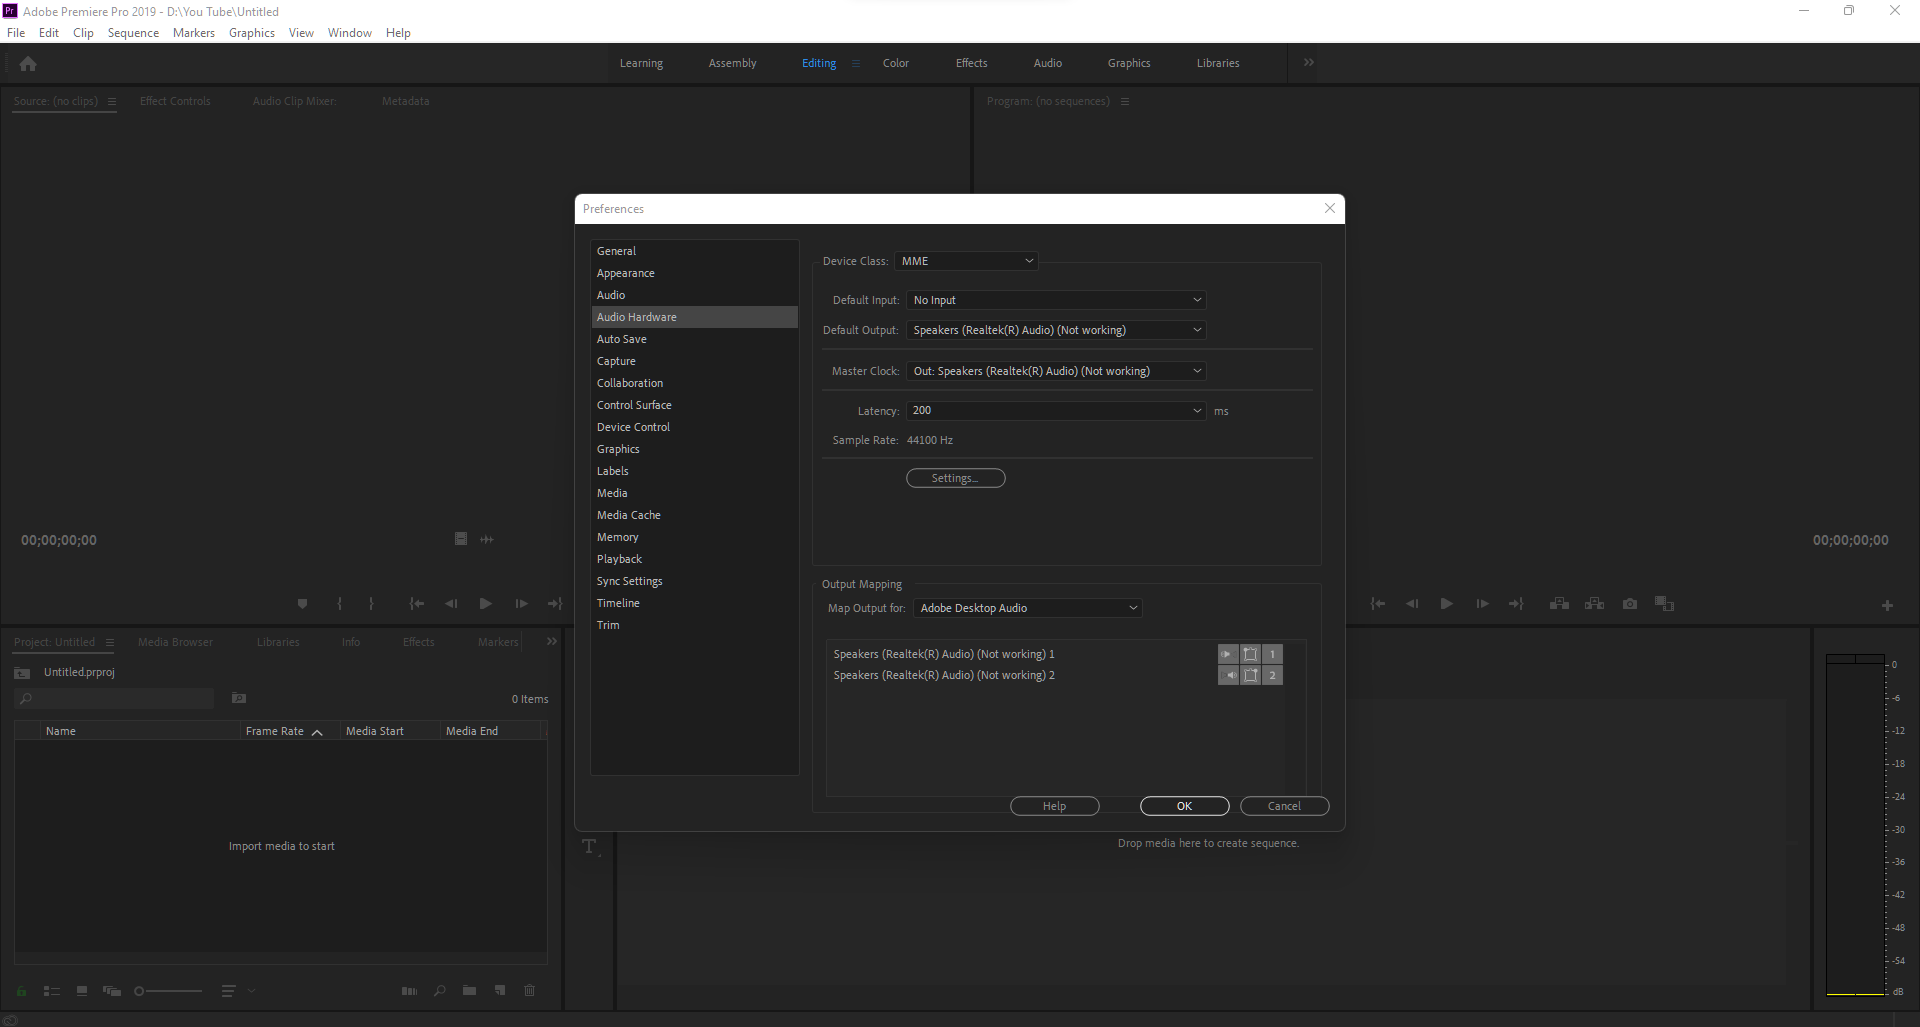Click the New Bin folder icon
This screenshot has width=1920, height=1027.
click(469, 991)
